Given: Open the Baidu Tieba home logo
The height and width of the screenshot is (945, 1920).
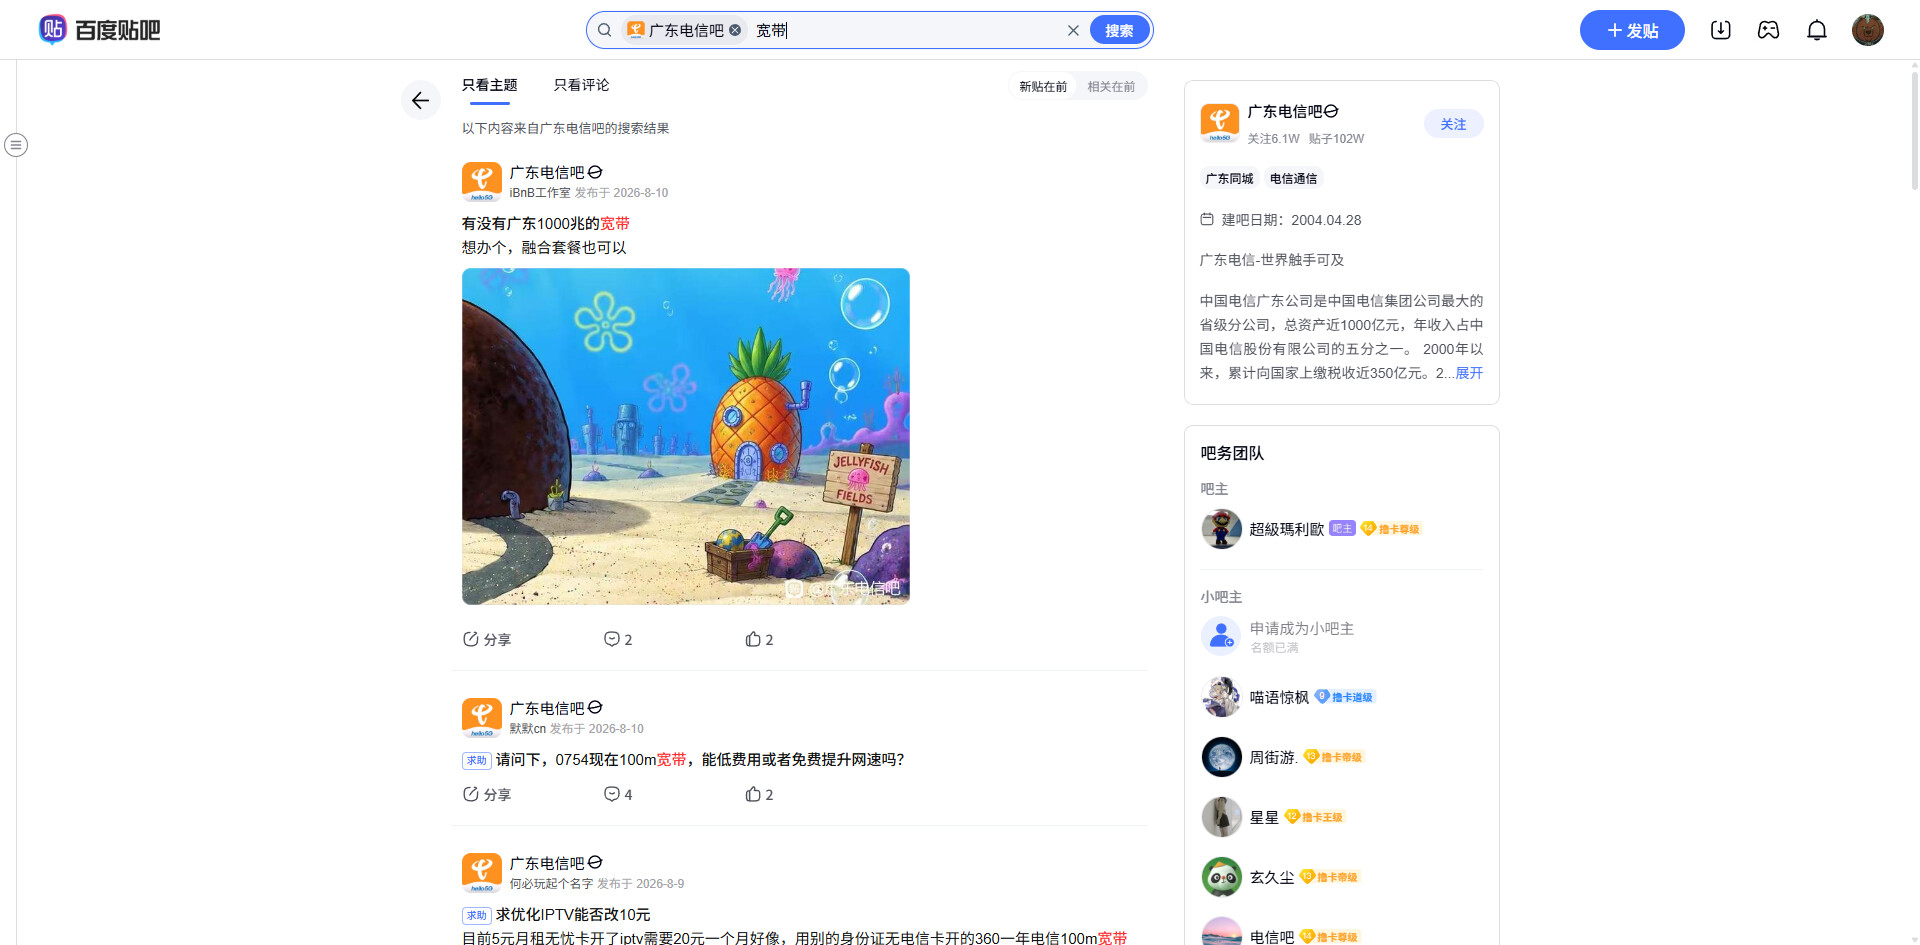Looking at the screenshot, I should (99, 30).
